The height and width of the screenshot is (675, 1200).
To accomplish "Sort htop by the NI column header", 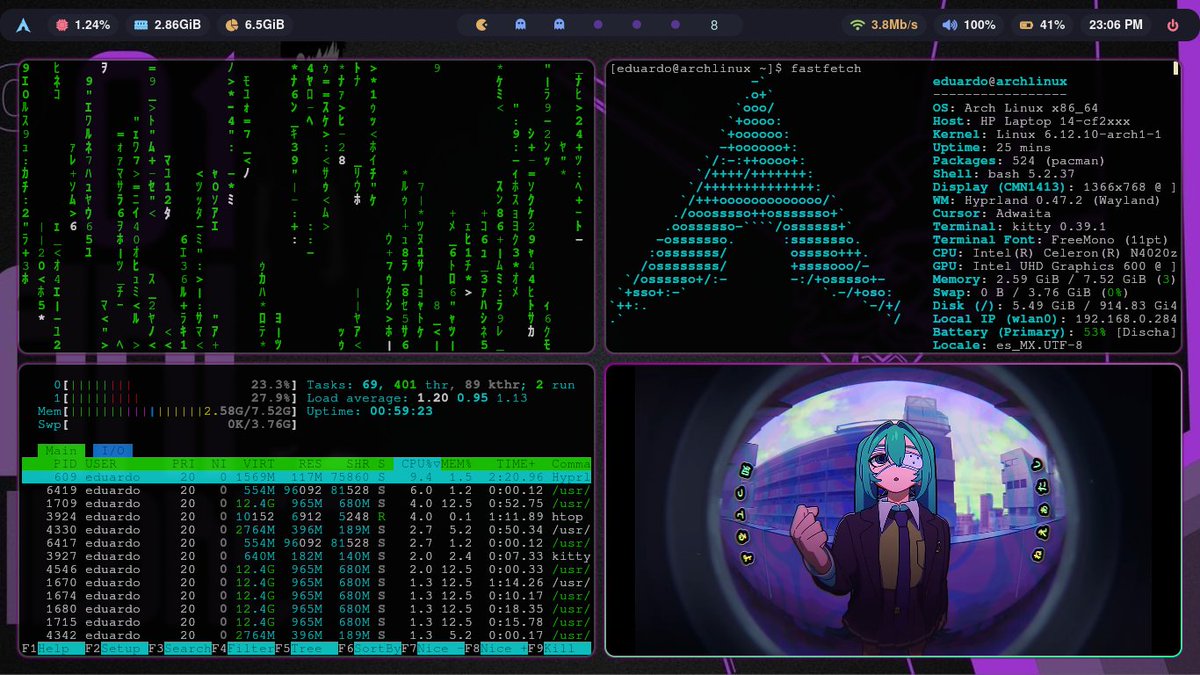I will (219, 464).
